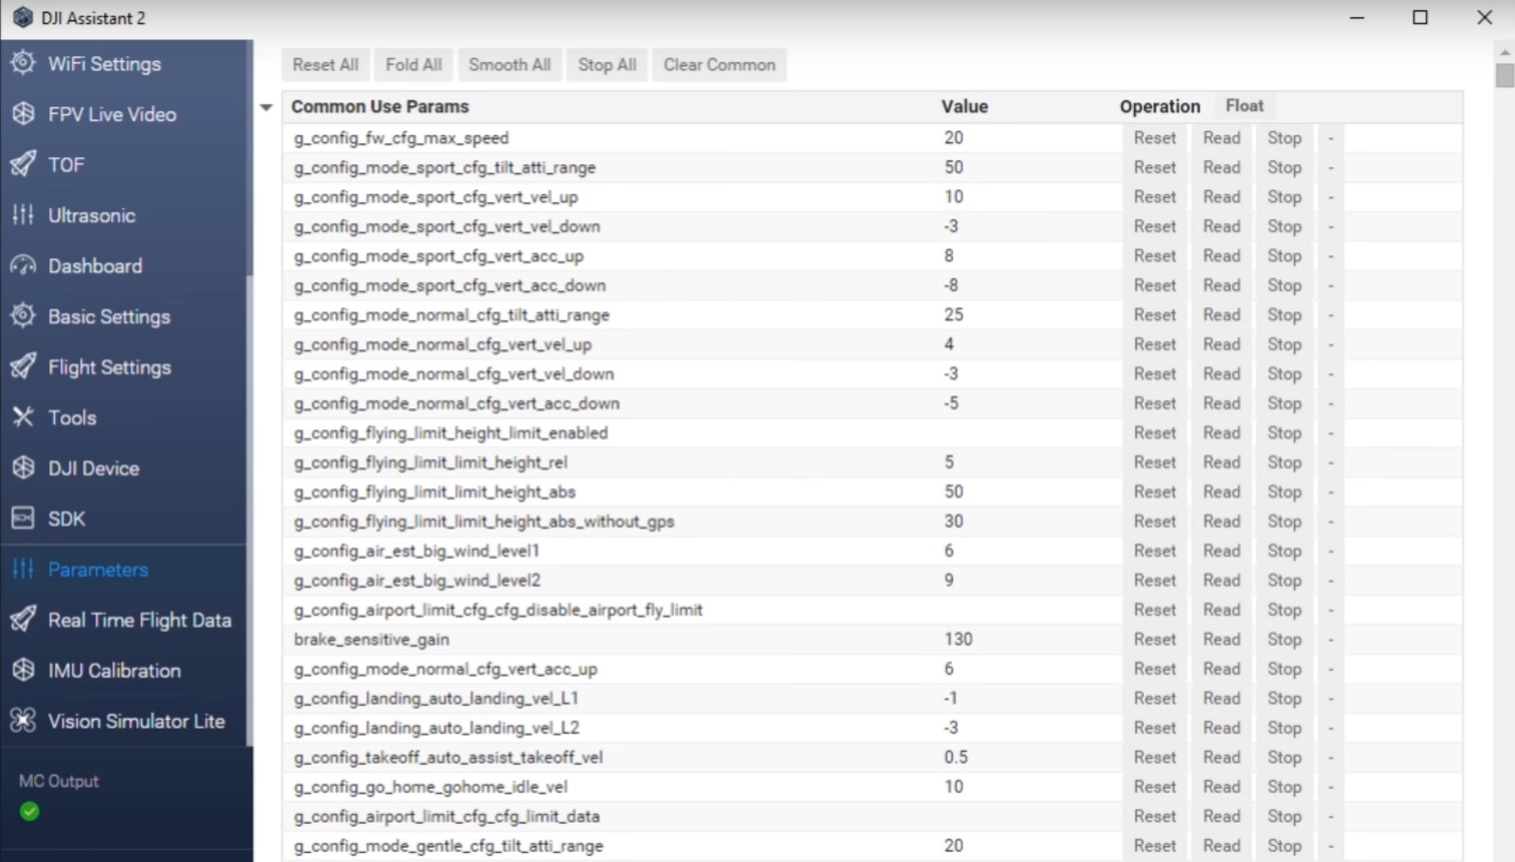The width and height of the screenshot is (1515, 862).
Task: Reset the gohome_idle_vel parameter
Action: tap(1155, 787)
